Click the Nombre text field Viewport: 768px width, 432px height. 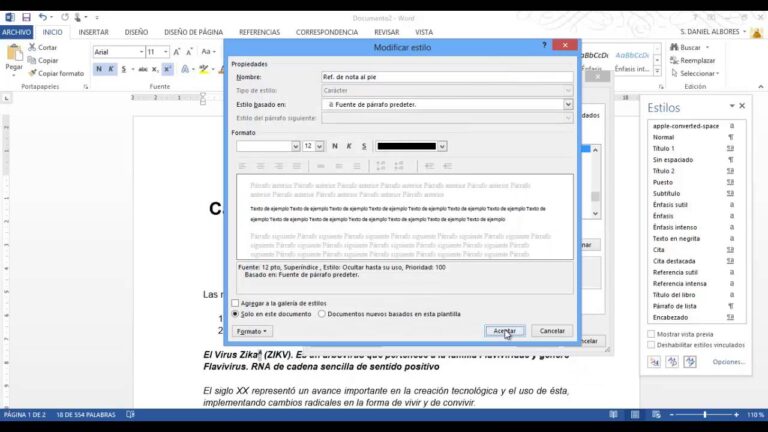[x=447, y=77]
